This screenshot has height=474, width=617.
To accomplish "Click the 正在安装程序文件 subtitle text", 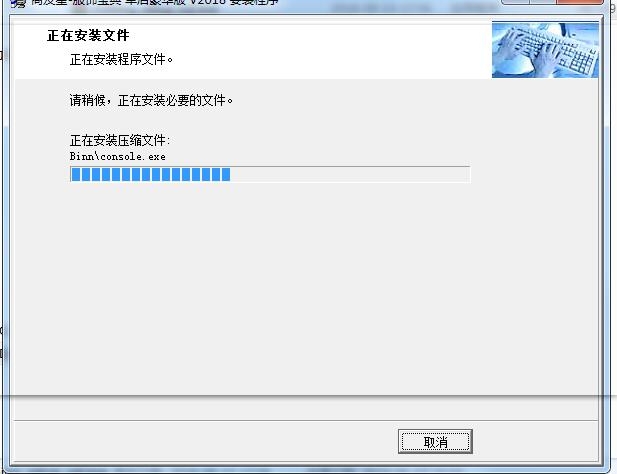I will tap(121, 59).
